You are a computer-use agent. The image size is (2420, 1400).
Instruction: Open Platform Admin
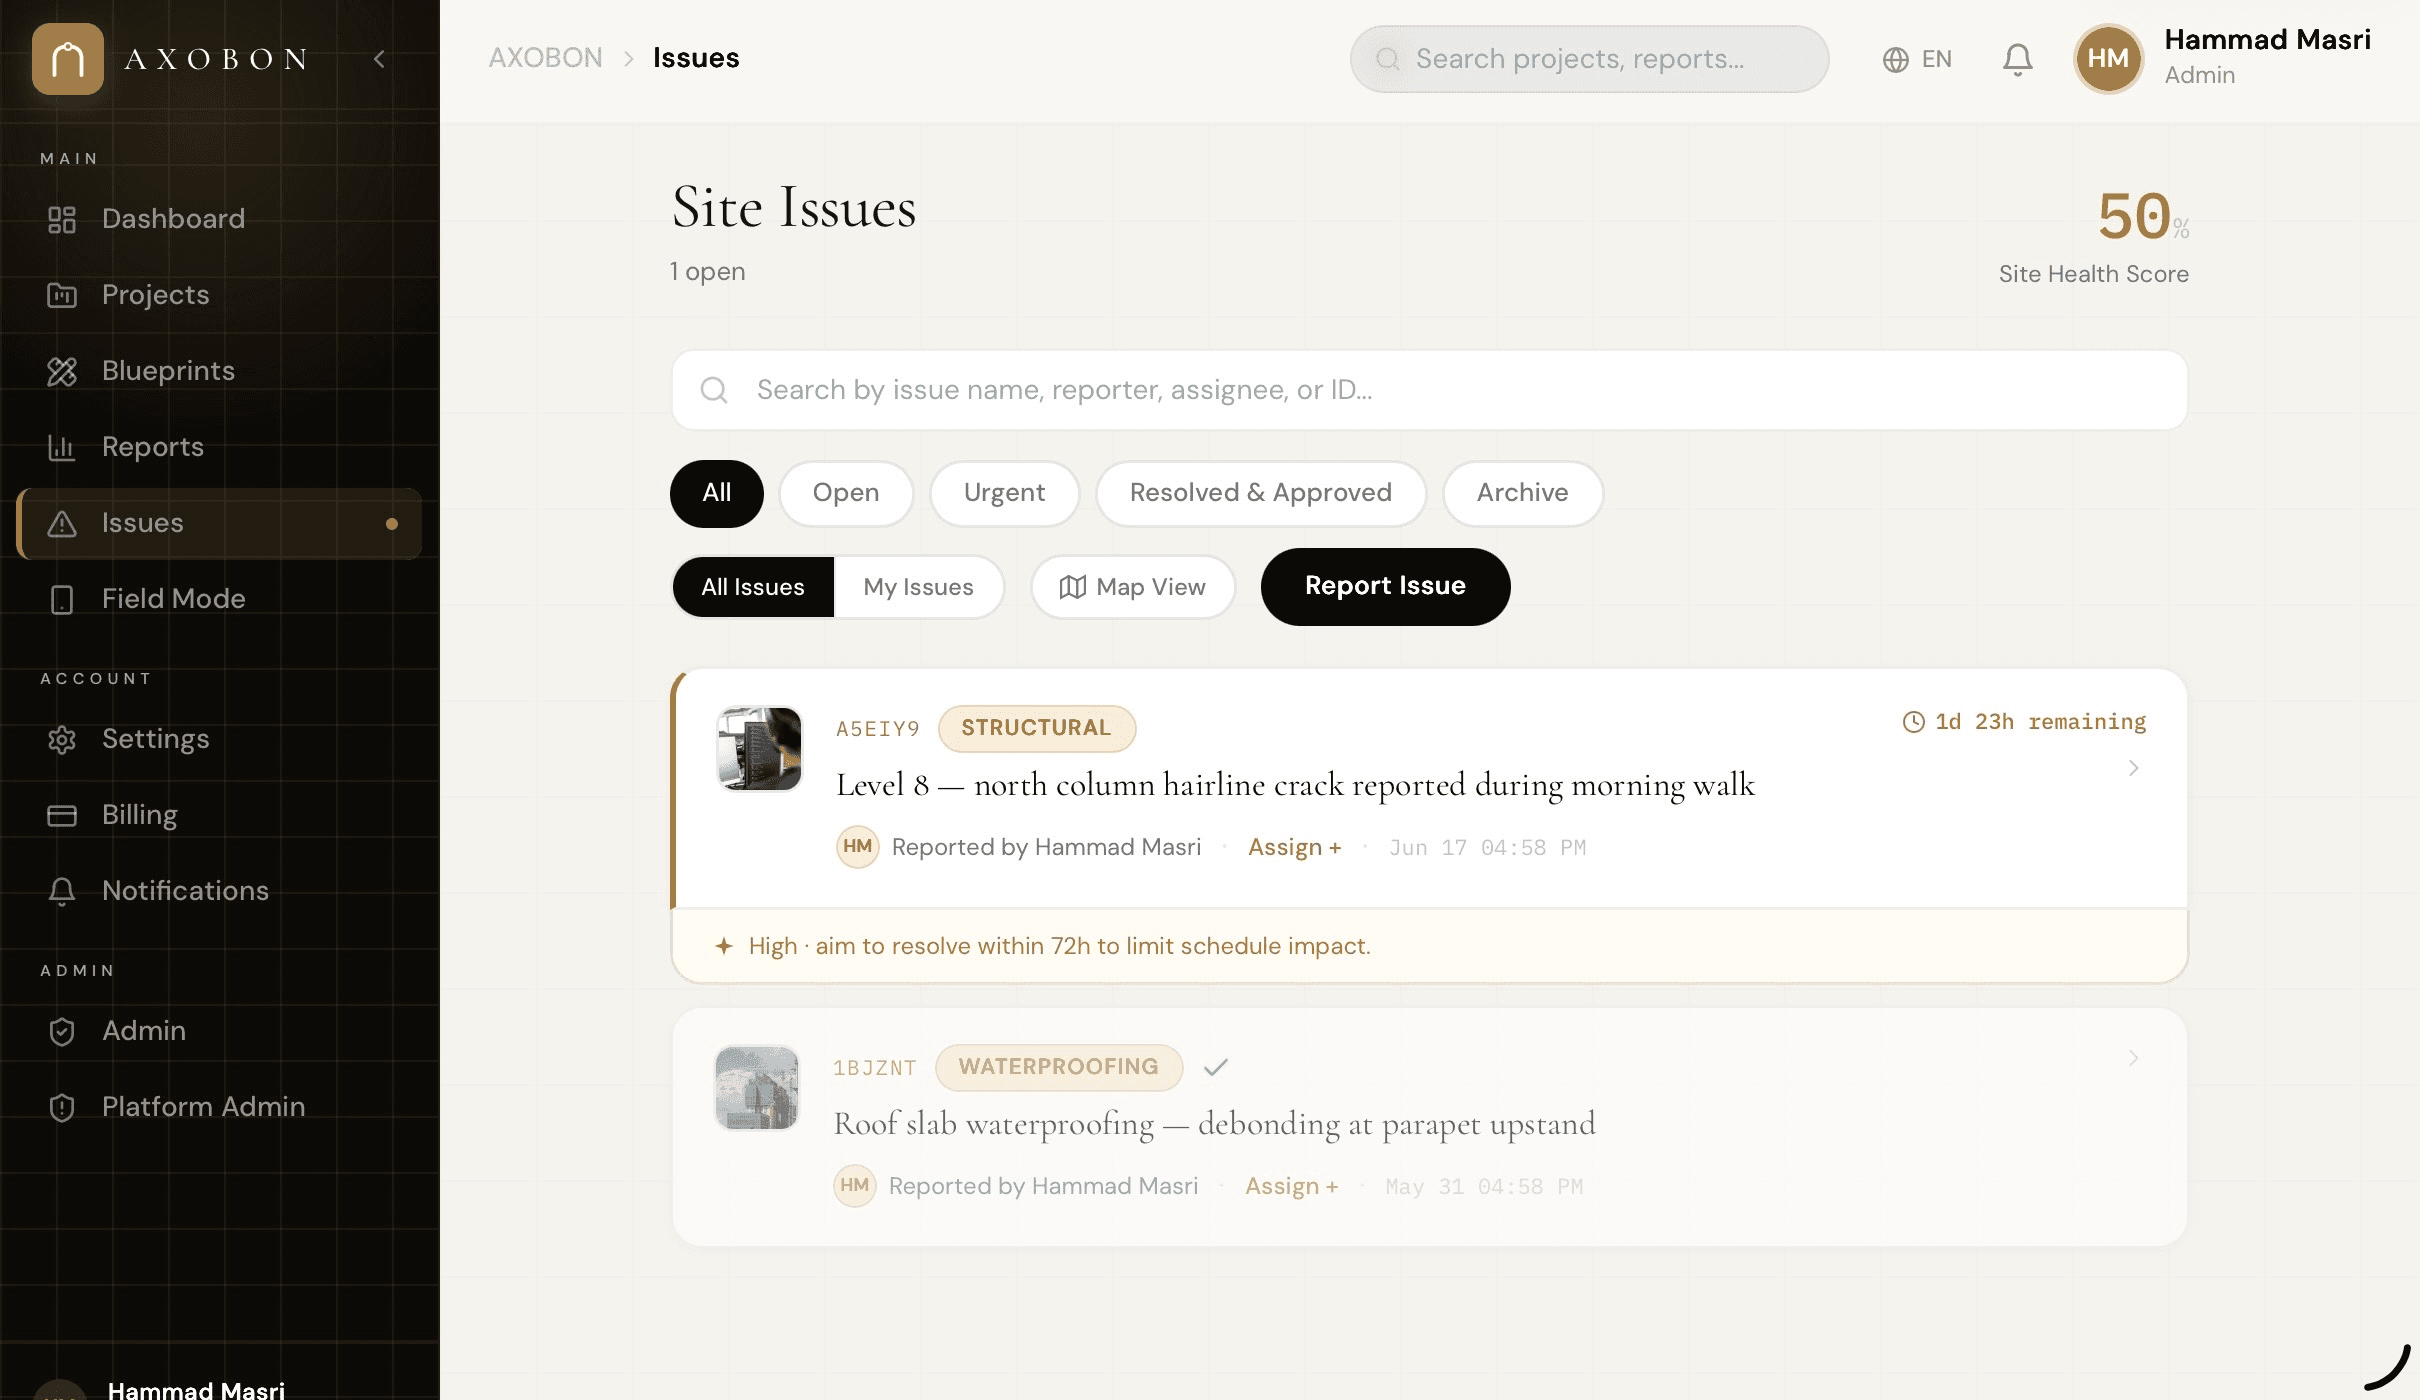click(220, 1107)
